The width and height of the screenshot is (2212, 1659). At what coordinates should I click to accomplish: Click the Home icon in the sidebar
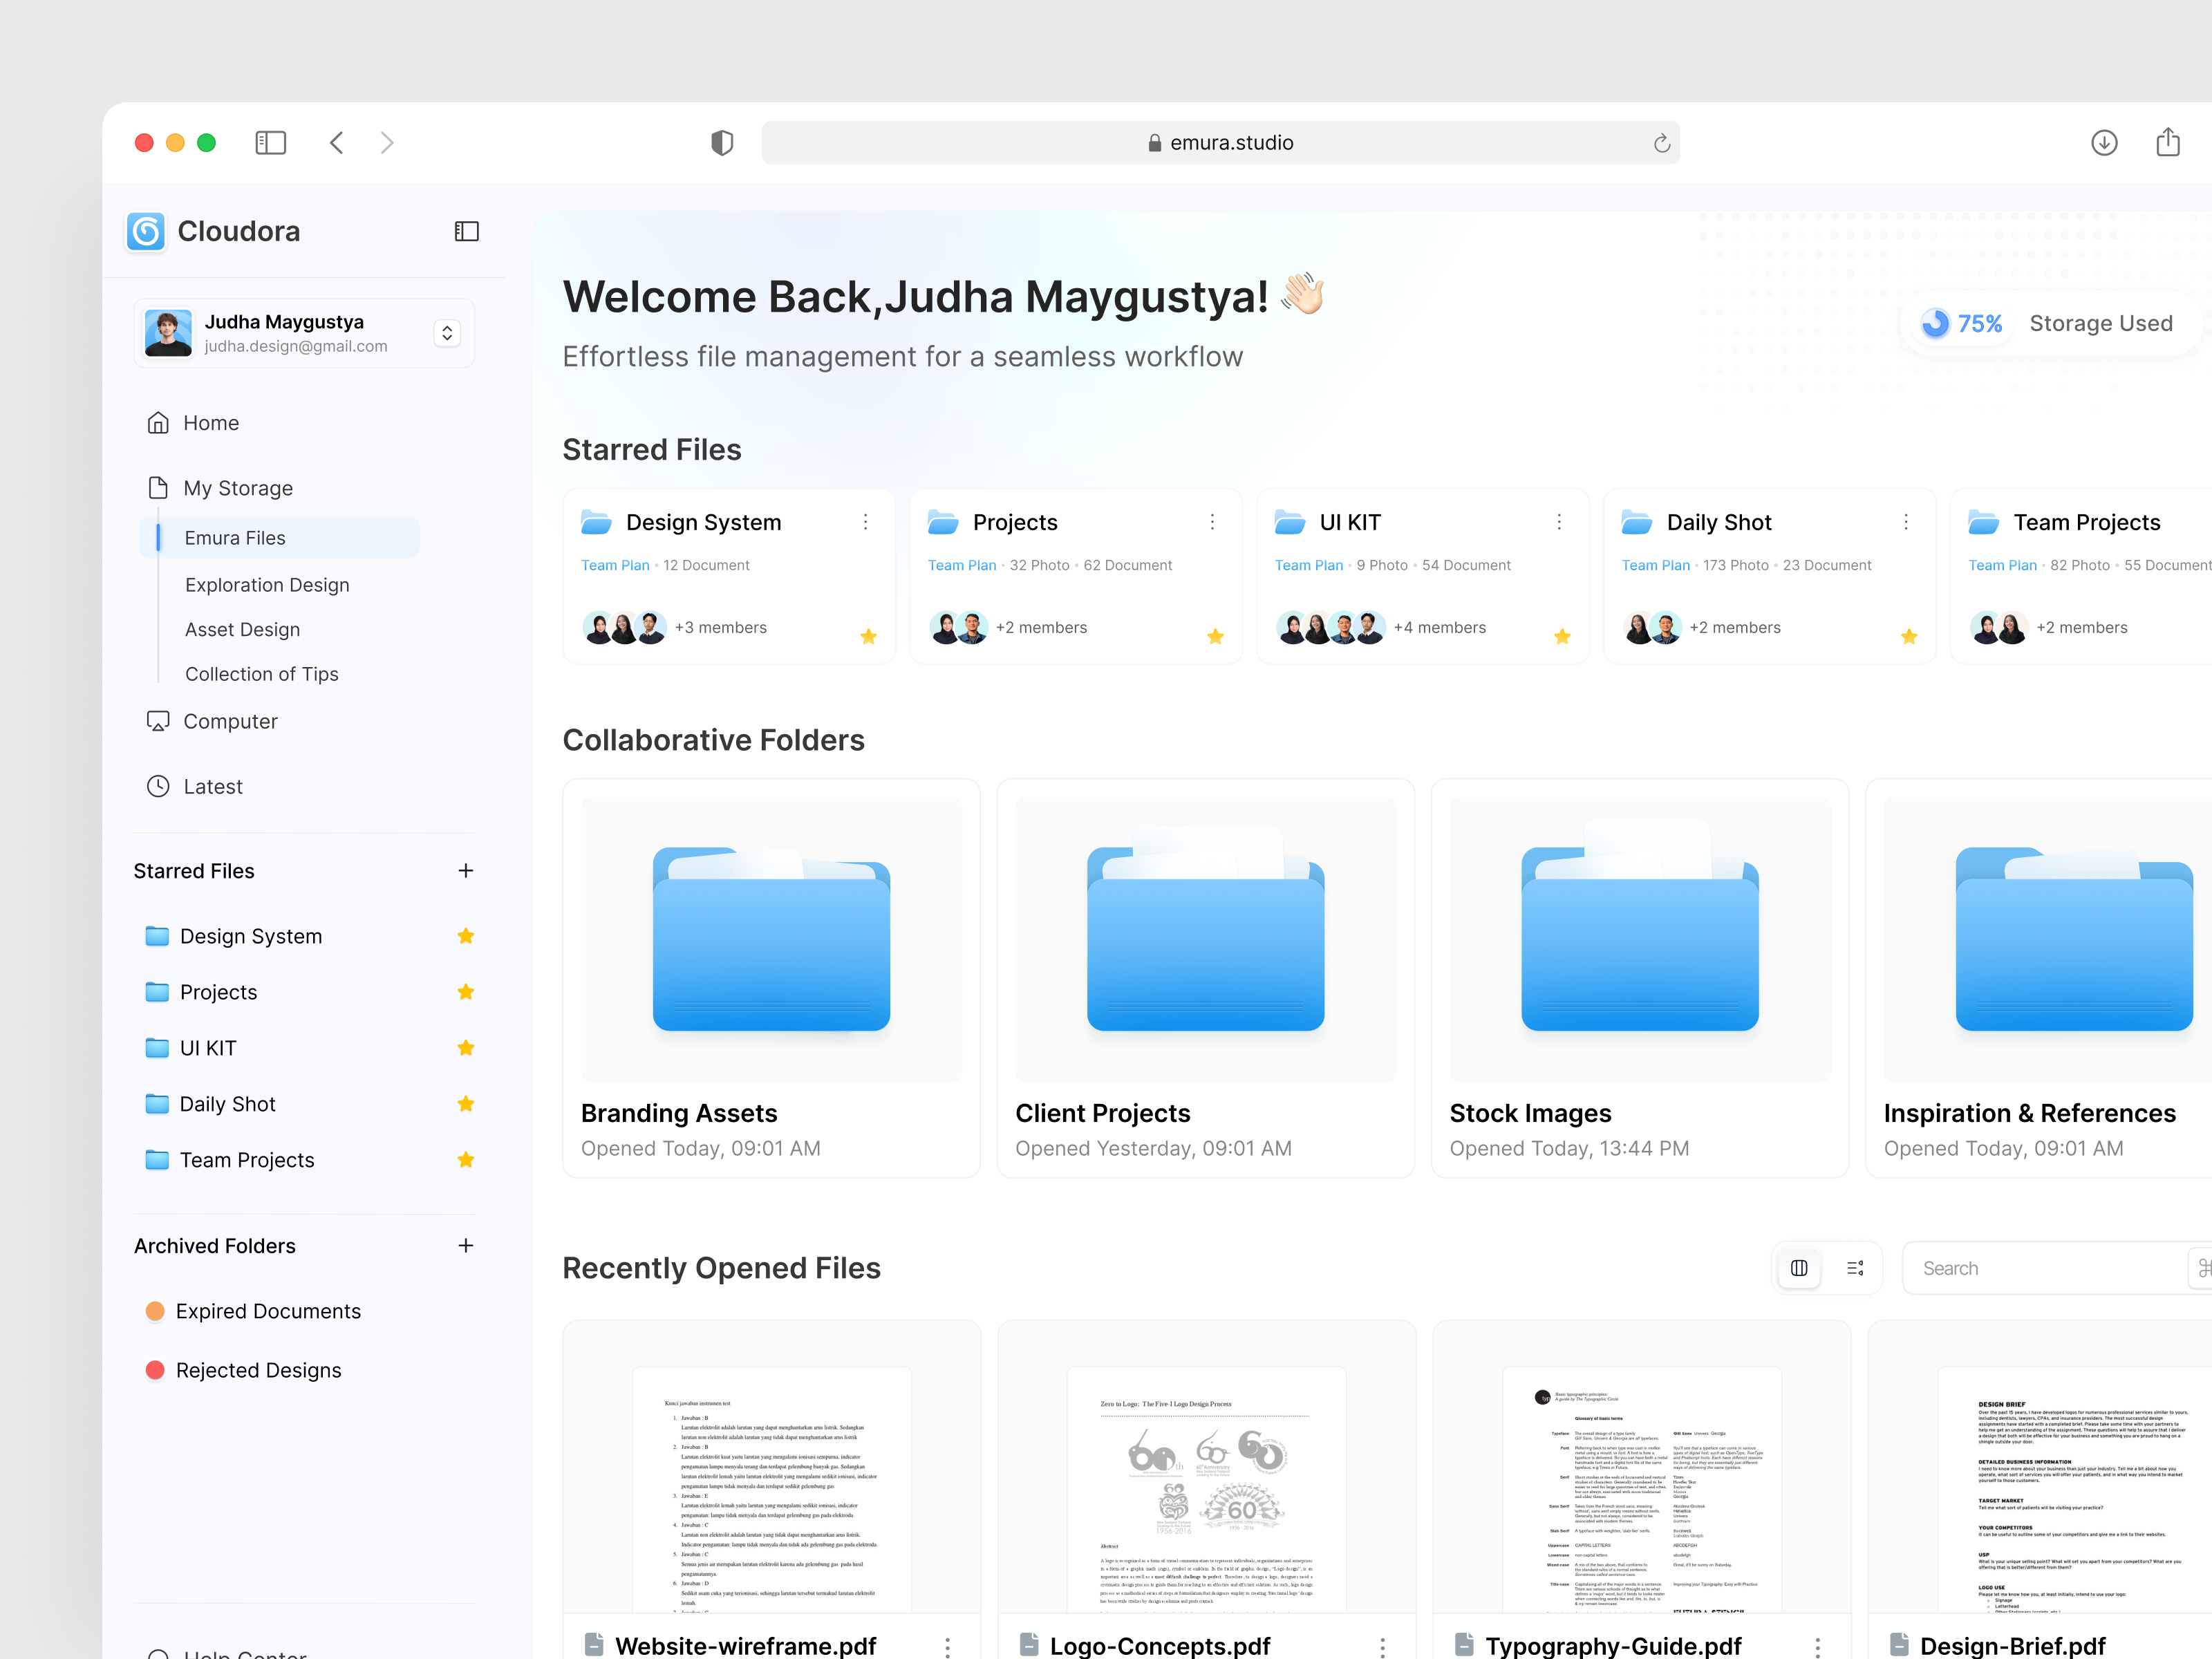(x=158, y=422)
